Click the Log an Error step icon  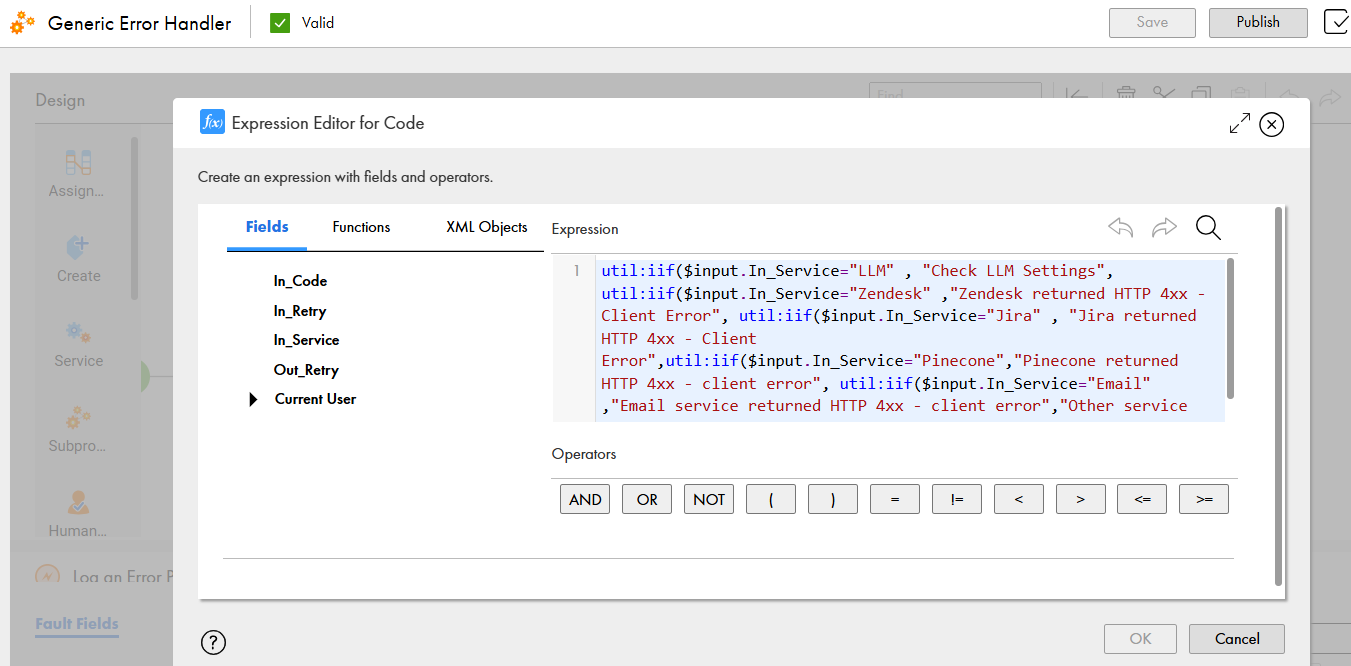click(x=48, y=576)
